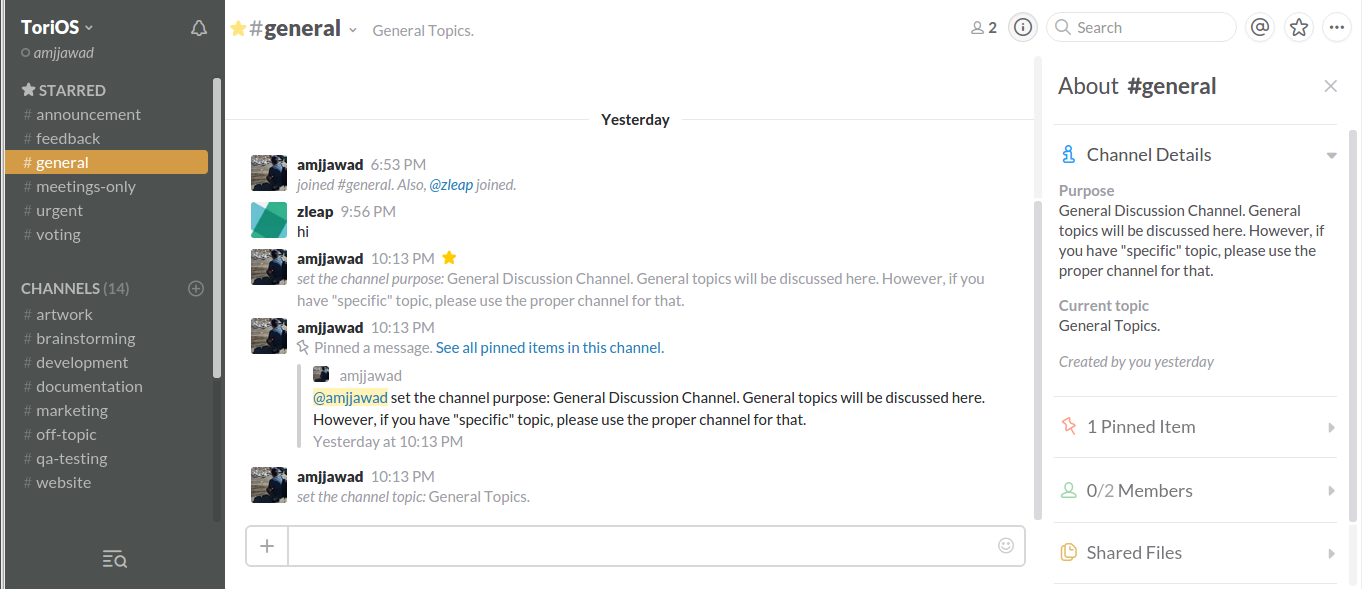Open the emoji picker in message box

click(1006, 546)
